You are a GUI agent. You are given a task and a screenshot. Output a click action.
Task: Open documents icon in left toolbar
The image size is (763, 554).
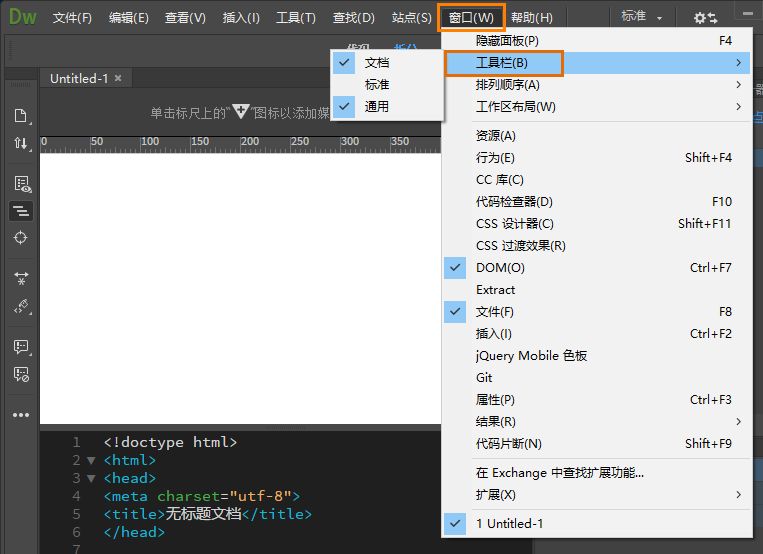point(21,116)
